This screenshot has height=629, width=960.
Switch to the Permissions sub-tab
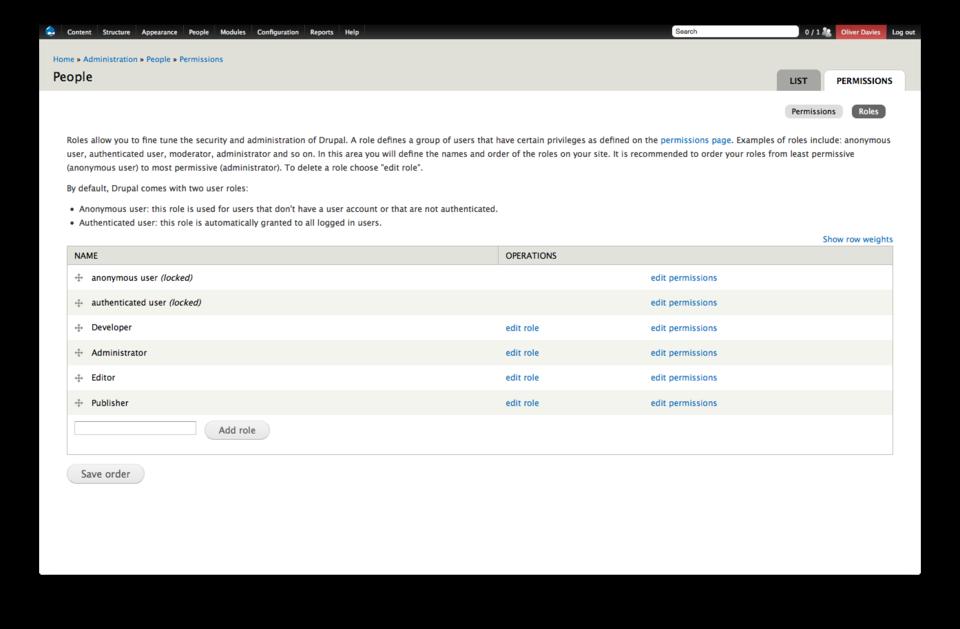point(813,111)
